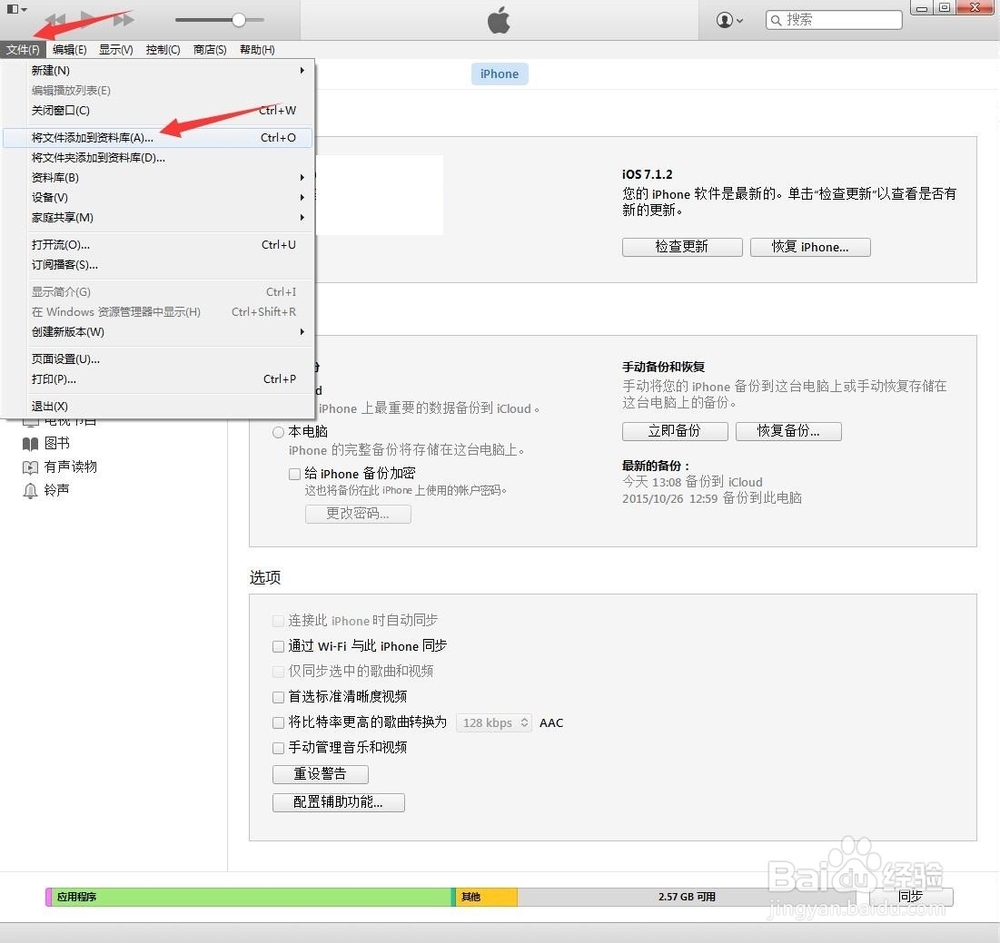Choose 打印(P)... menu entry
The image size is (1000, 943).
point(158,379)
